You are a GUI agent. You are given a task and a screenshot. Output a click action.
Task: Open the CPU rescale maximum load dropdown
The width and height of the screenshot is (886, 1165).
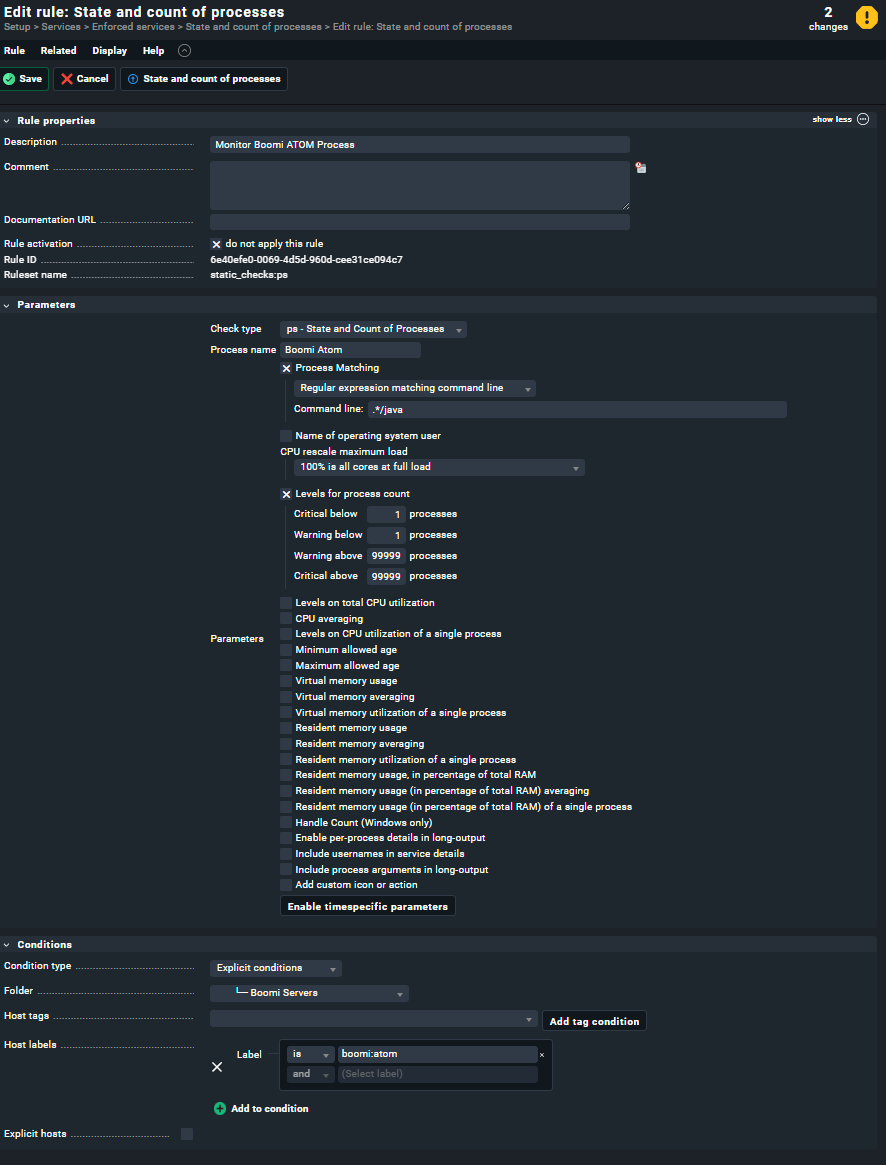tap(439, 467)
